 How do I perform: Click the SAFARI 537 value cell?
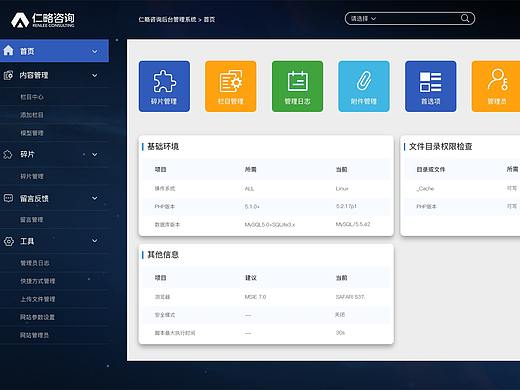click(x=350, y=297)
